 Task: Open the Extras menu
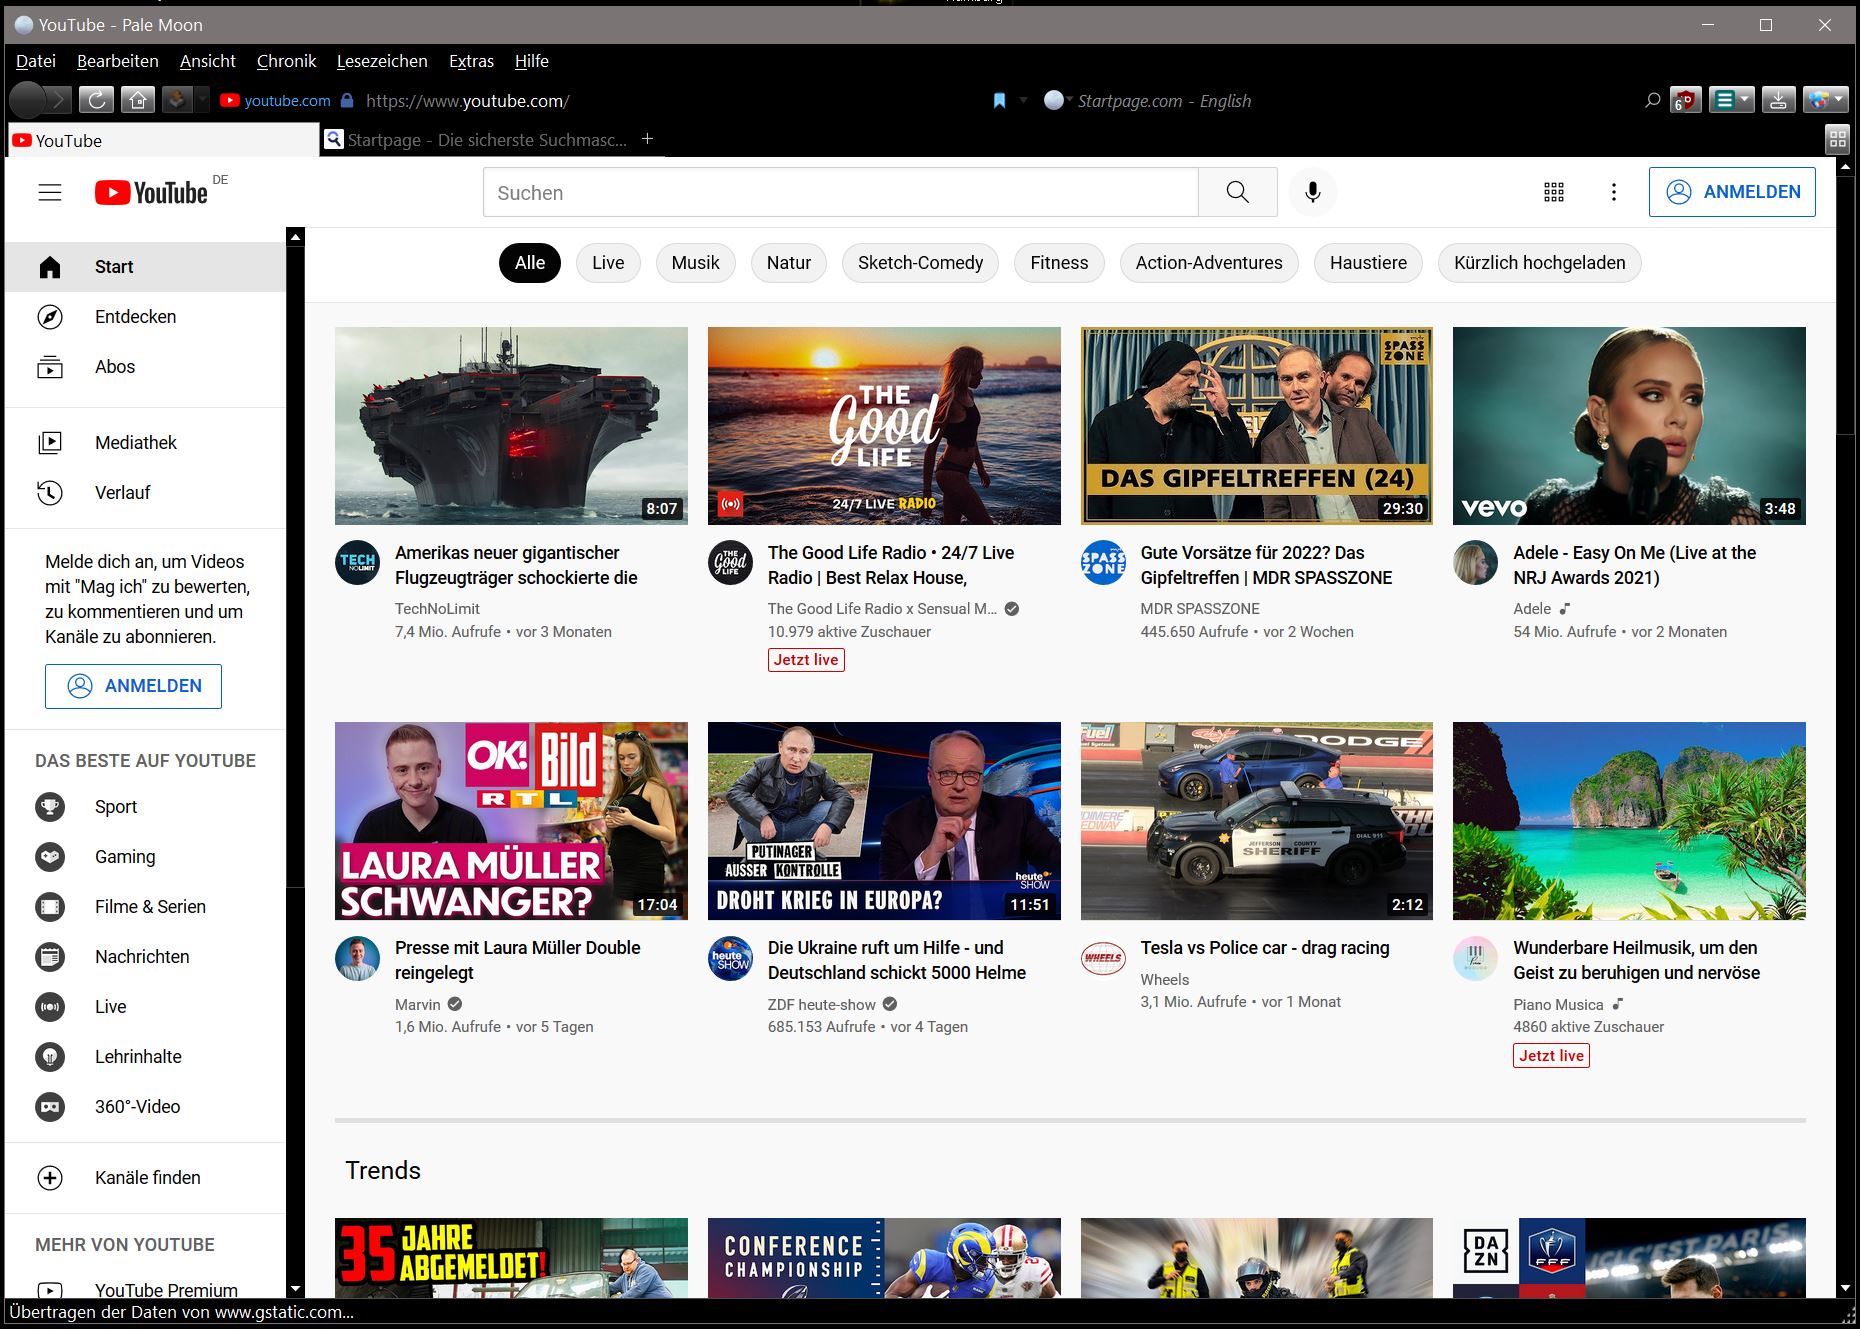(x=471, y=61)
